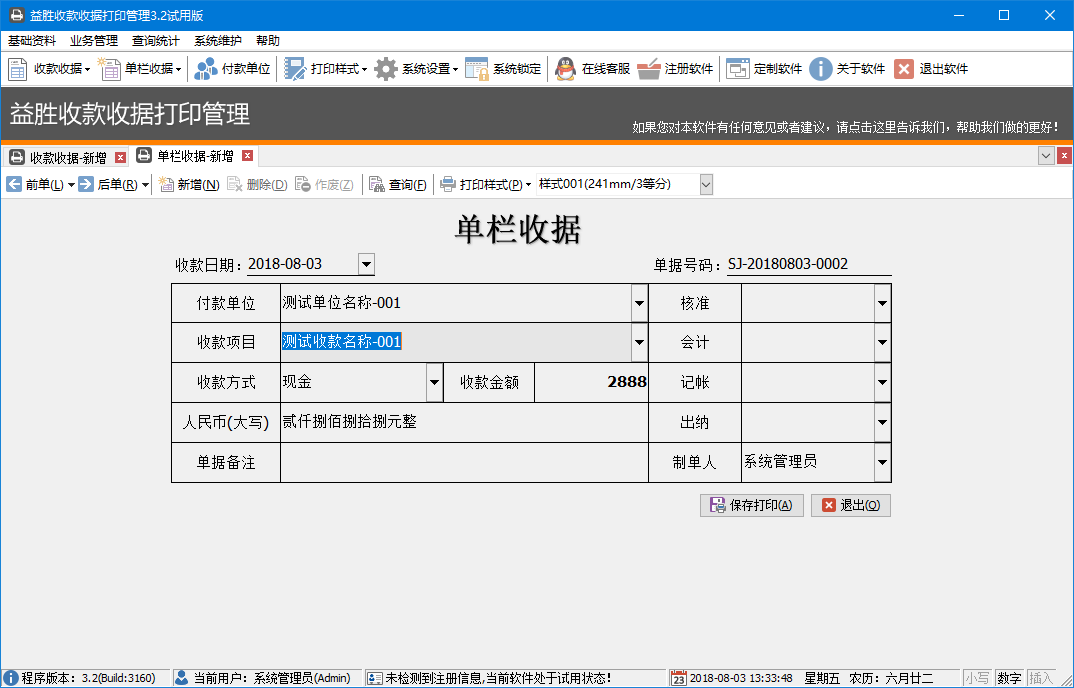The image size is (1074, 688).
Task: Open 系统锁定 (system lock) from the toolbar
Action: (x=477, y=69)
